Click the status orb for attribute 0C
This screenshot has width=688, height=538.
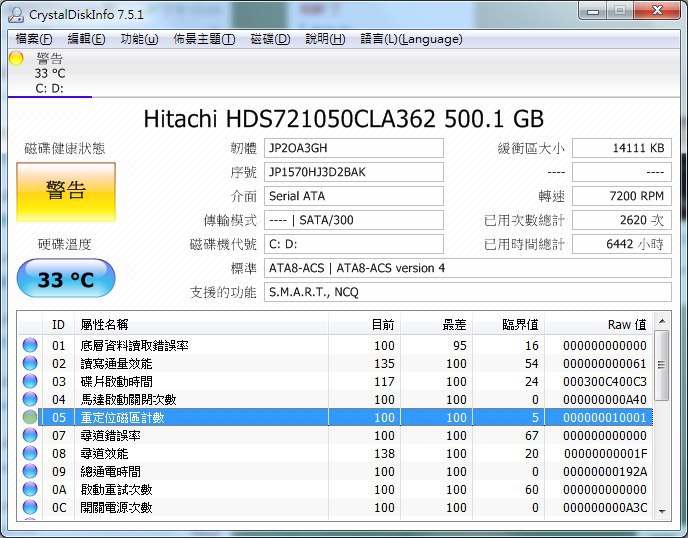coord(30,507)
